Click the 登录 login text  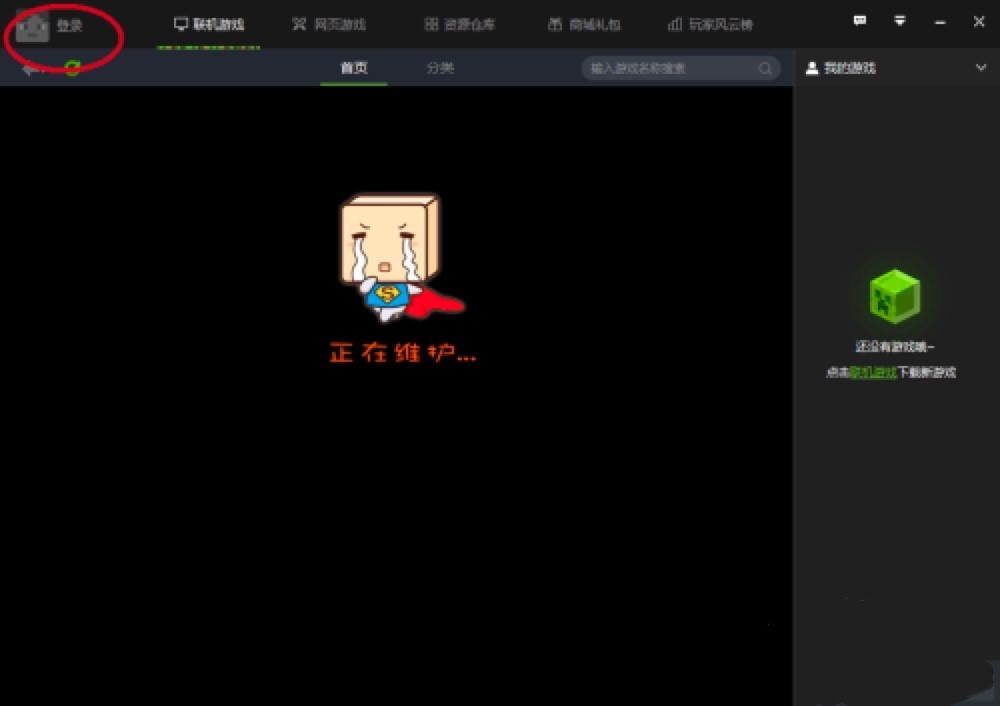pos(70,26)
